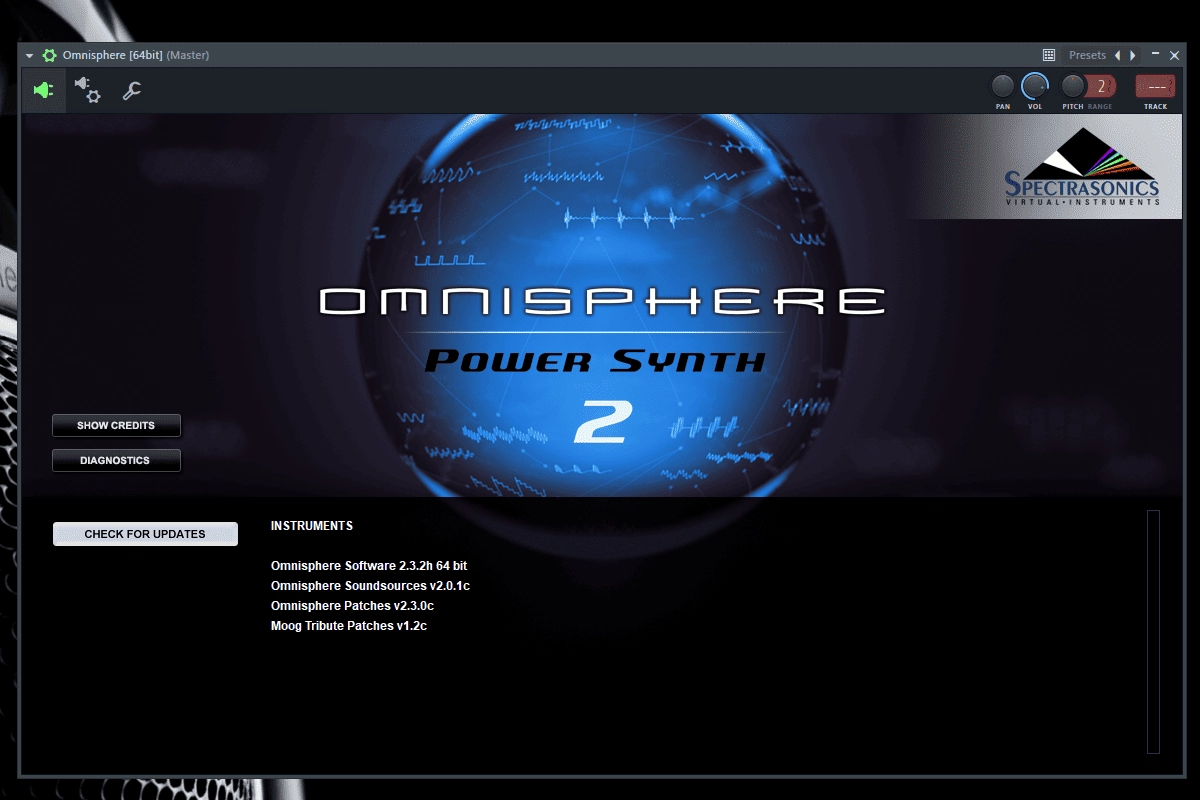Open the plugin window dropdown arrow menu
Viewport: 1200px width, 800px height.
point(30,56)
